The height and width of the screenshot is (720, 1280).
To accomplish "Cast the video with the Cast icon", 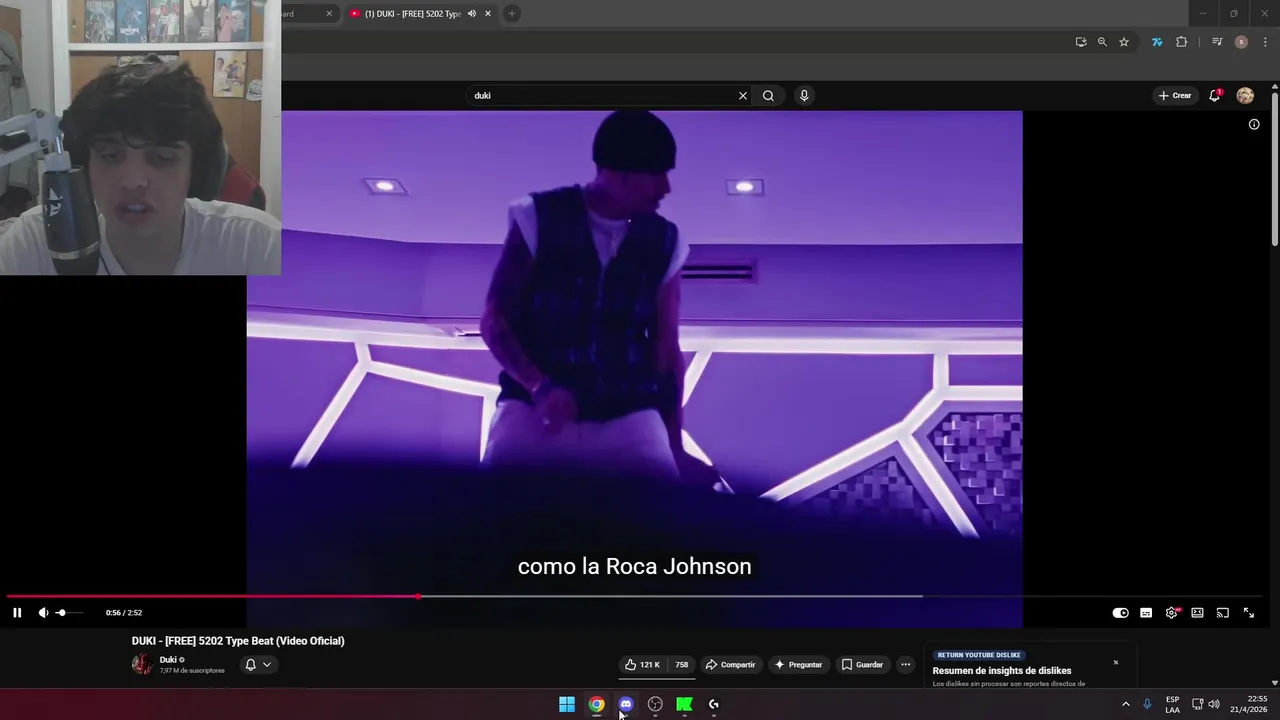I will click(1223, 613).
